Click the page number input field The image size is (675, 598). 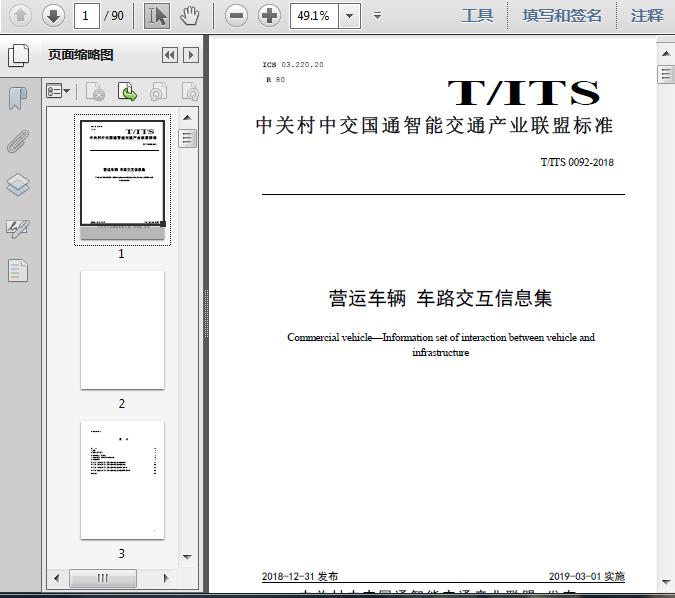87,16
